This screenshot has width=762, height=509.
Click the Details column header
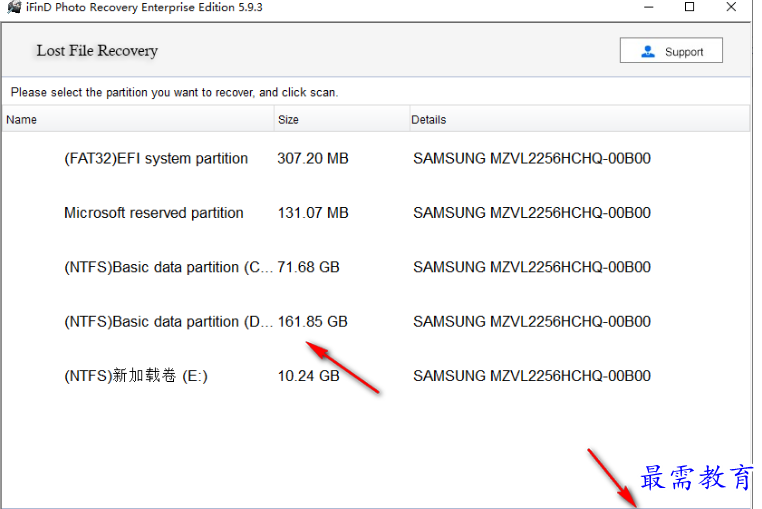point(580,120)
